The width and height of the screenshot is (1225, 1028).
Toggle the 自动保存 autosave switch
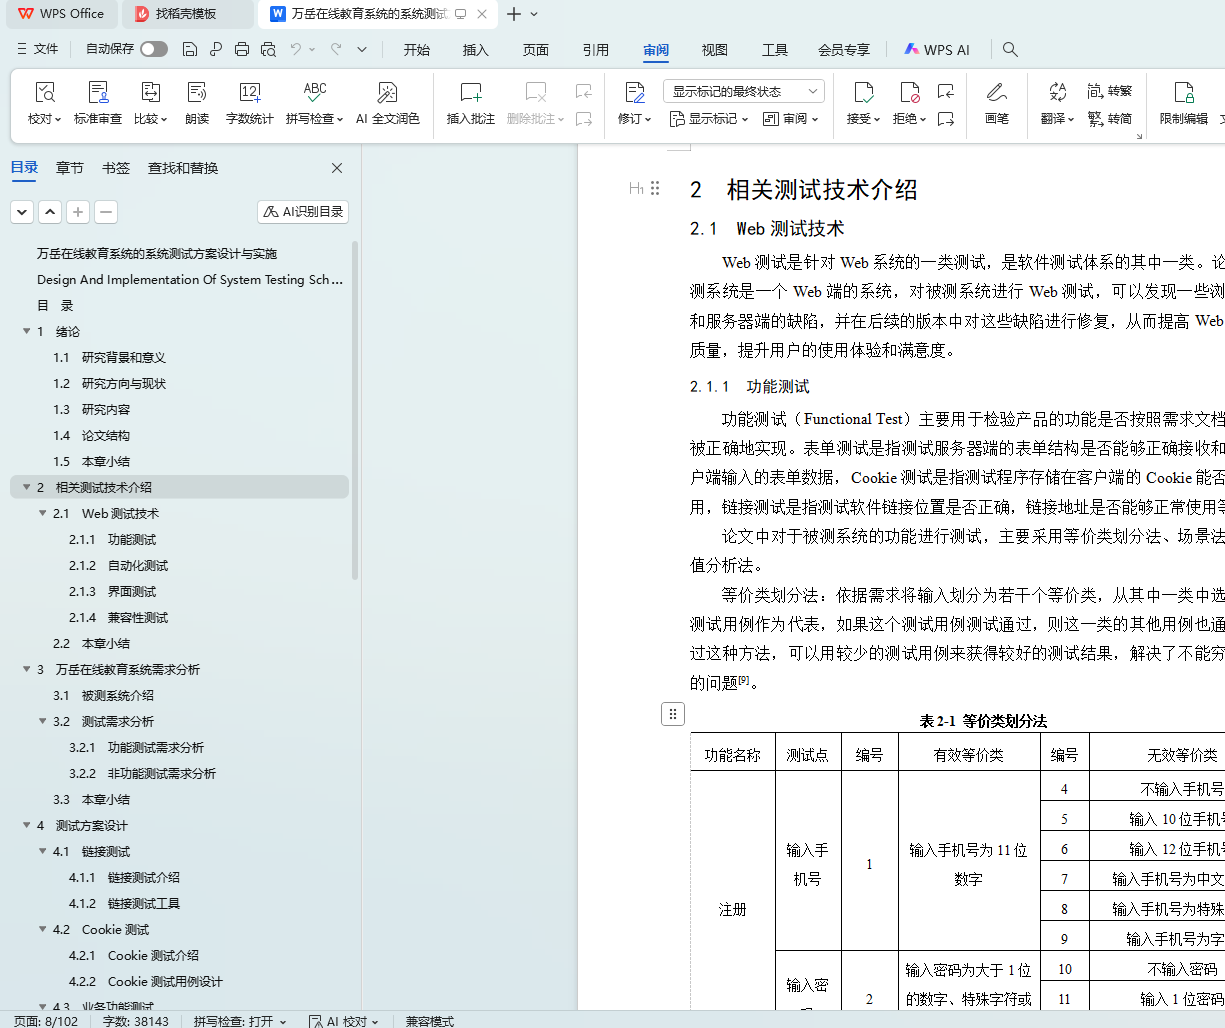[x=154, y=49]
